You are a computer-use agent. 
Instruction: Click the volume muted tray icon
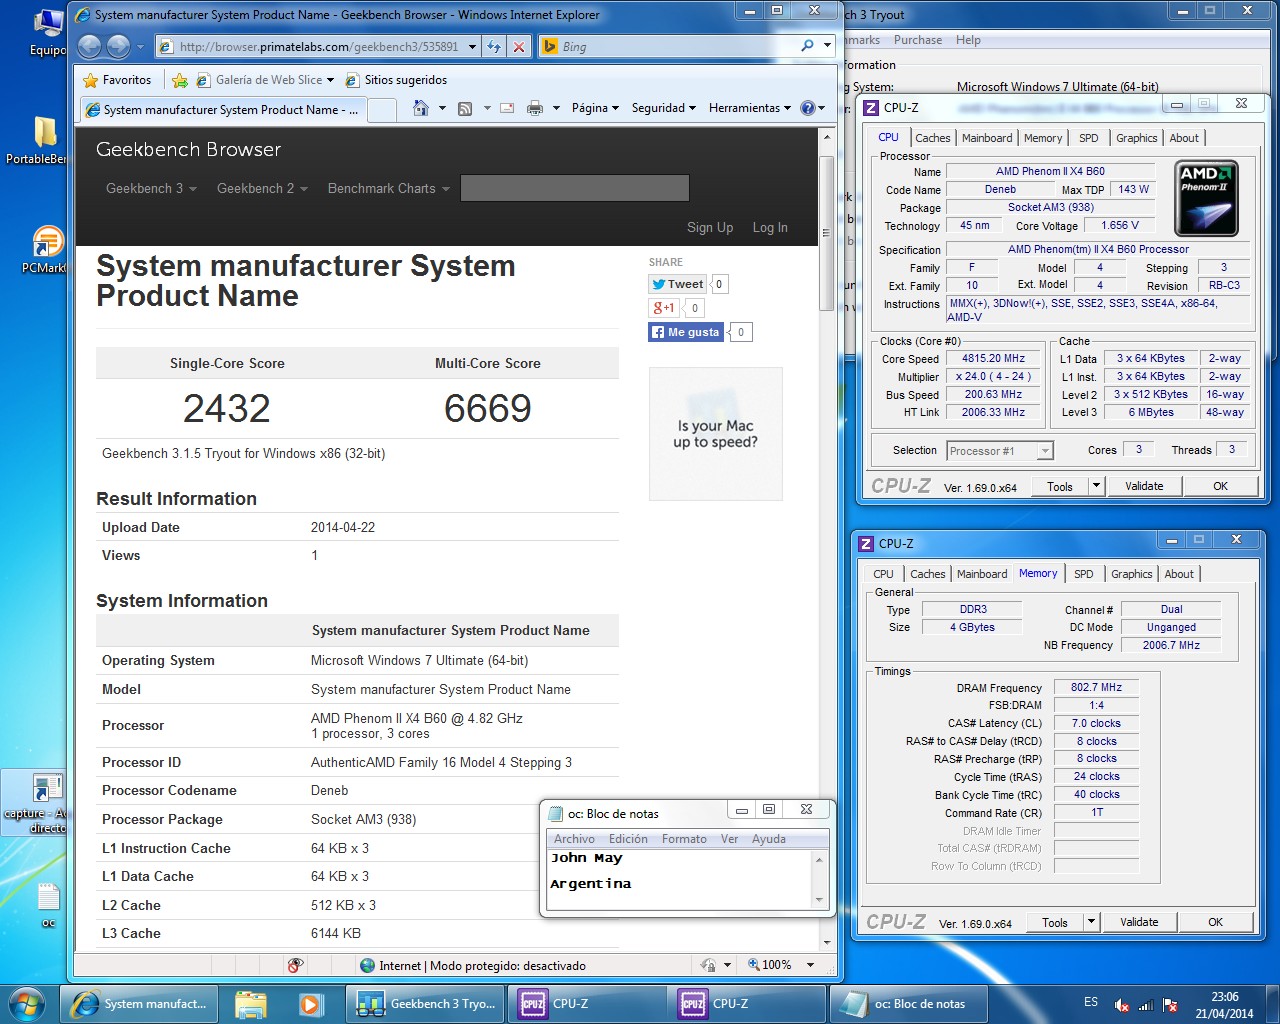coord(1122,1005)
